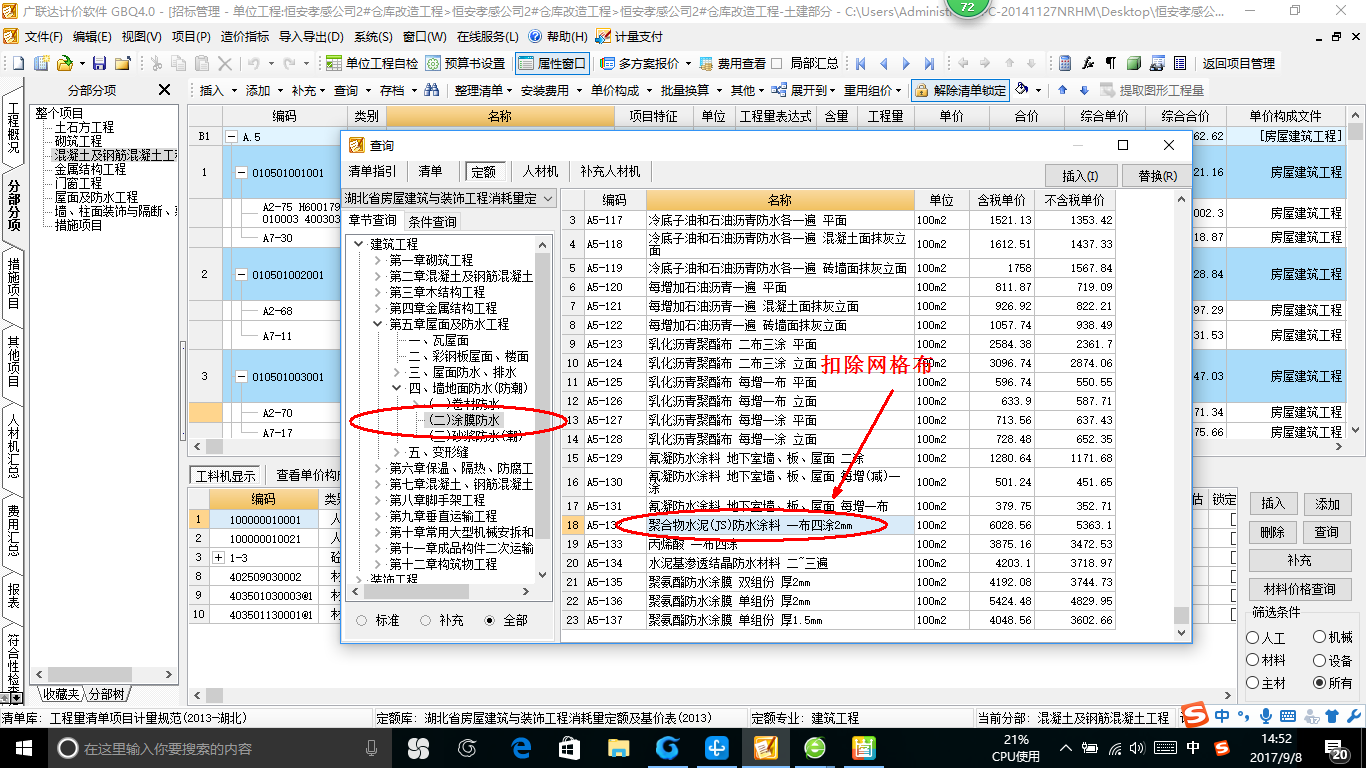Image resolution: width=1366 pixels, height=768 pixels.
Task: Click the fx formula icon
Action: click(x=1088, y=63)
